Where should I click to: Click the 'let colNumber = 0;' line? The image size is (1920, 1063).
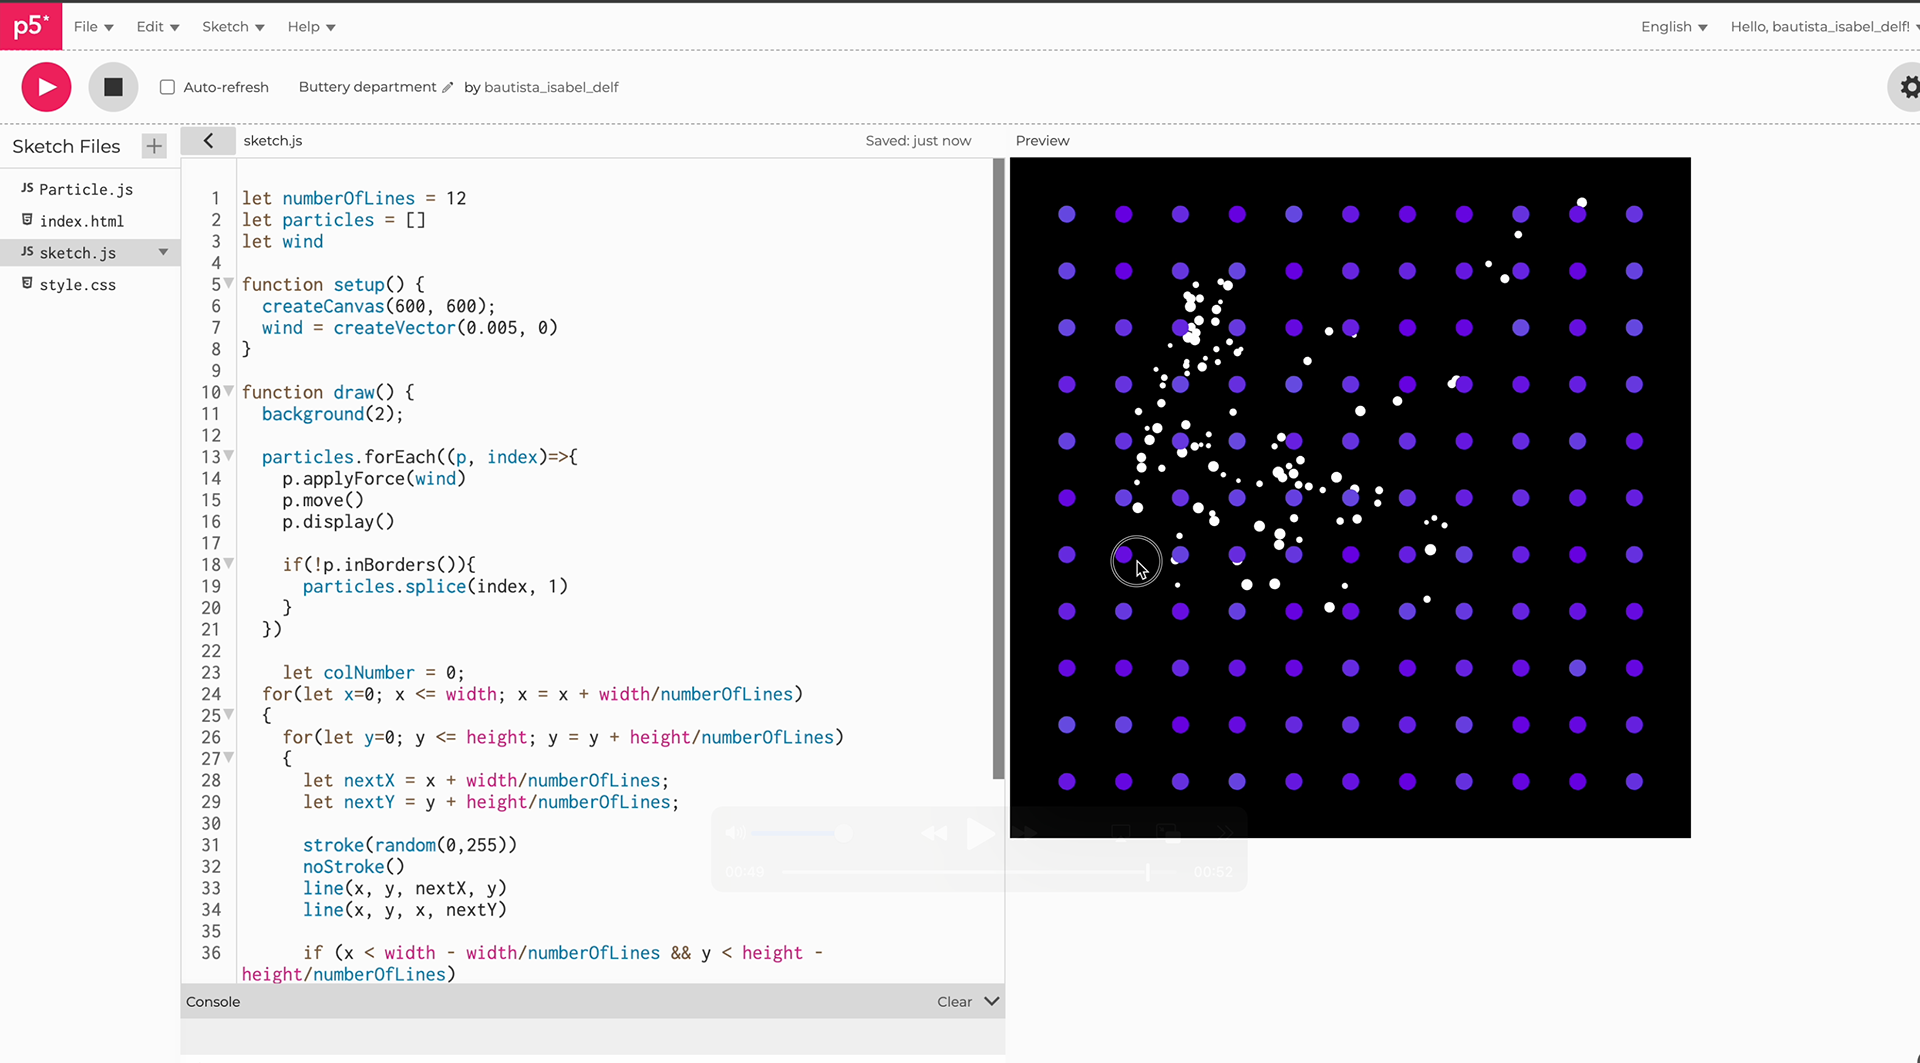(373, 673)
